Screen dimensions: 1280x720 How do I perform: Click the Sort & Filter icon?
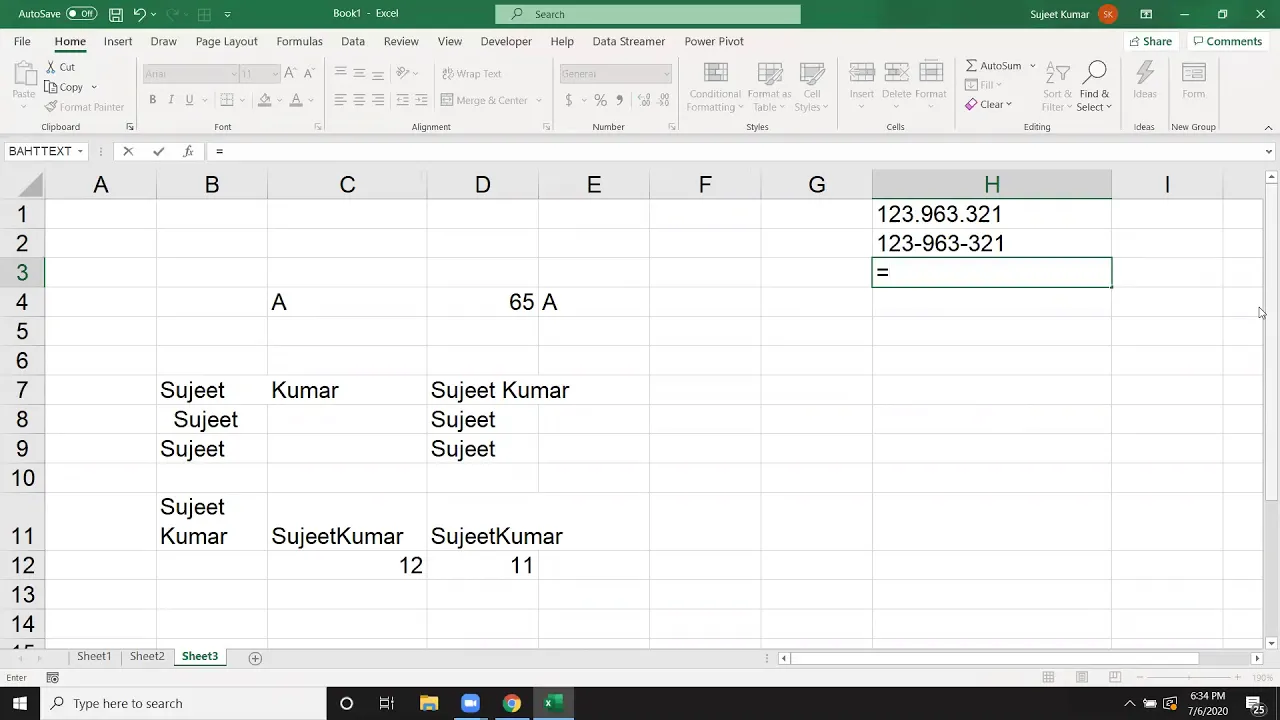point(1057,74)
